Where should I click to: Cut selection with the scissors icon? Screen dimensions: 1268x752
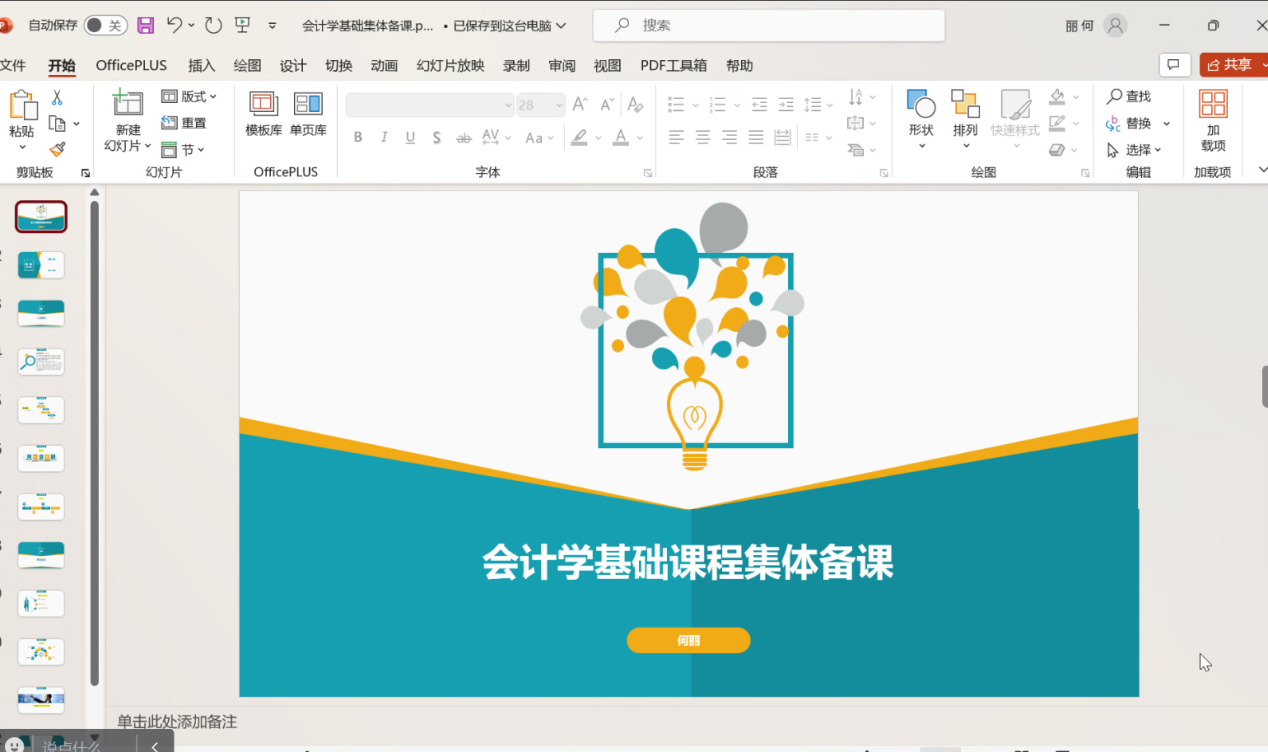click(57, 98)
